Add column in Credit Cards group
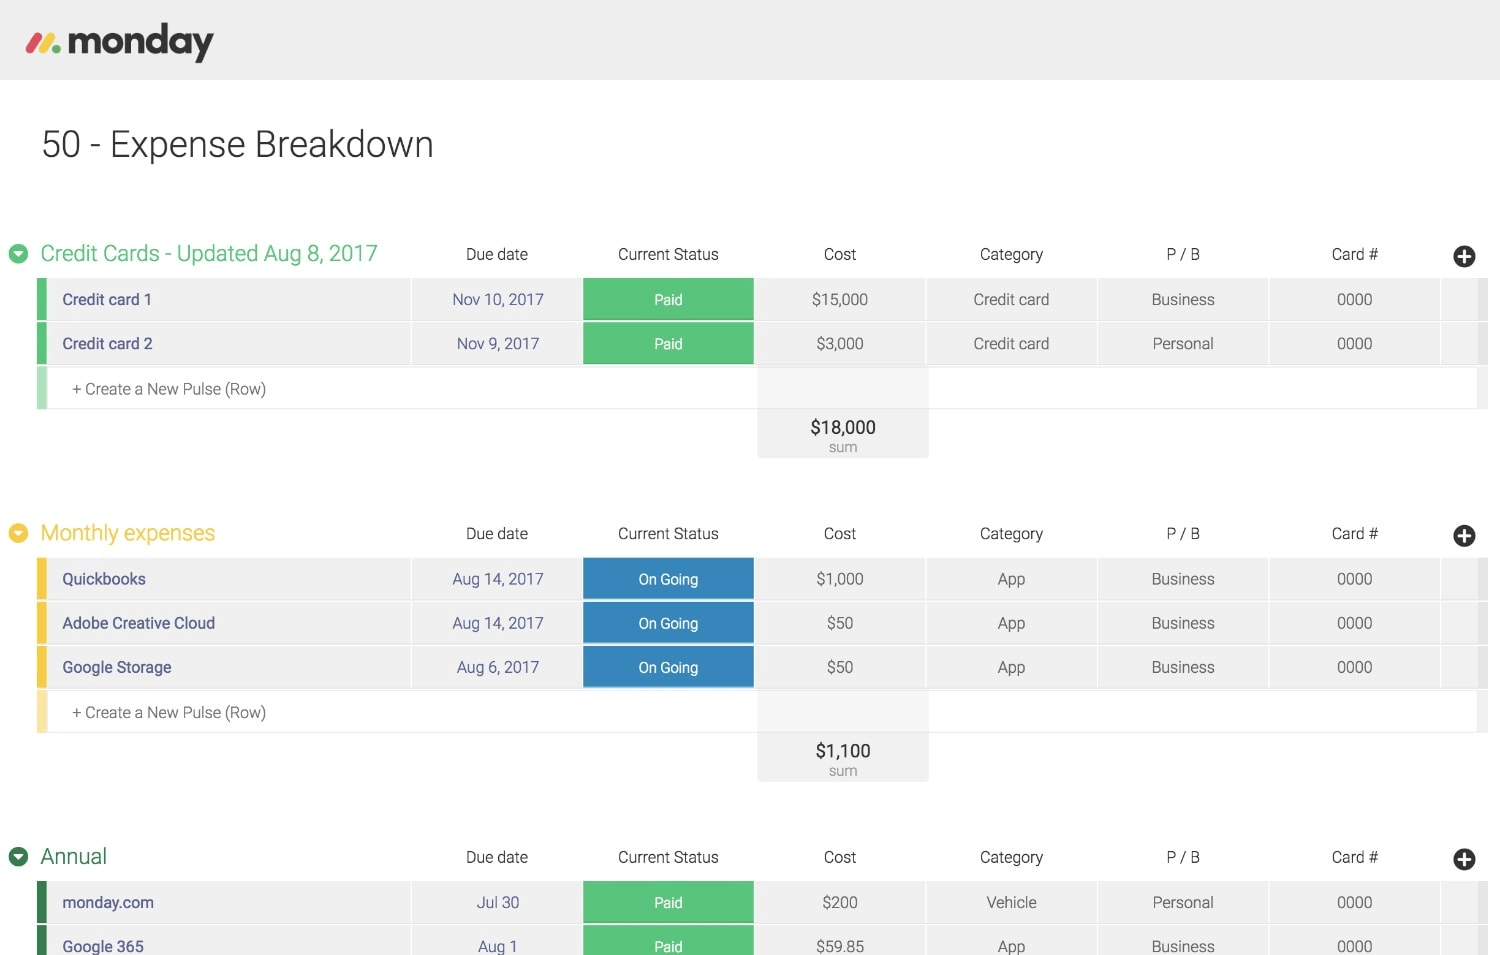The width and height of the screenshot is (1500, 955). pyautogui.click(x=1464, y=256)
